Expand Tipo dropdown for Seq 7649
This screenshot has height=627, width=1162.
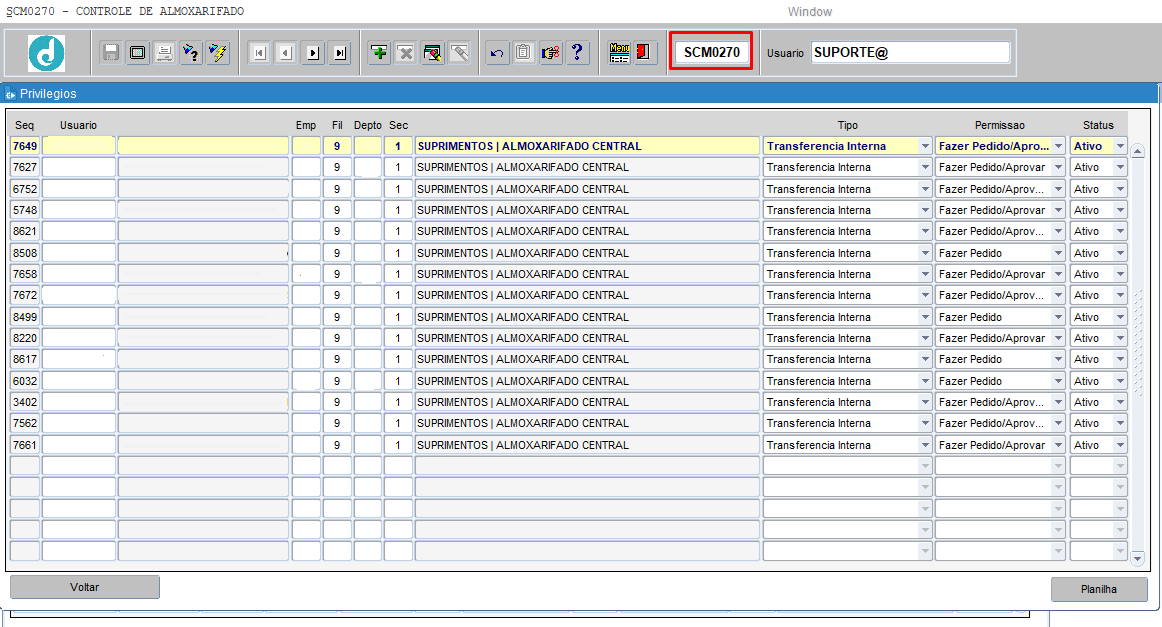[x=925, y=147]
